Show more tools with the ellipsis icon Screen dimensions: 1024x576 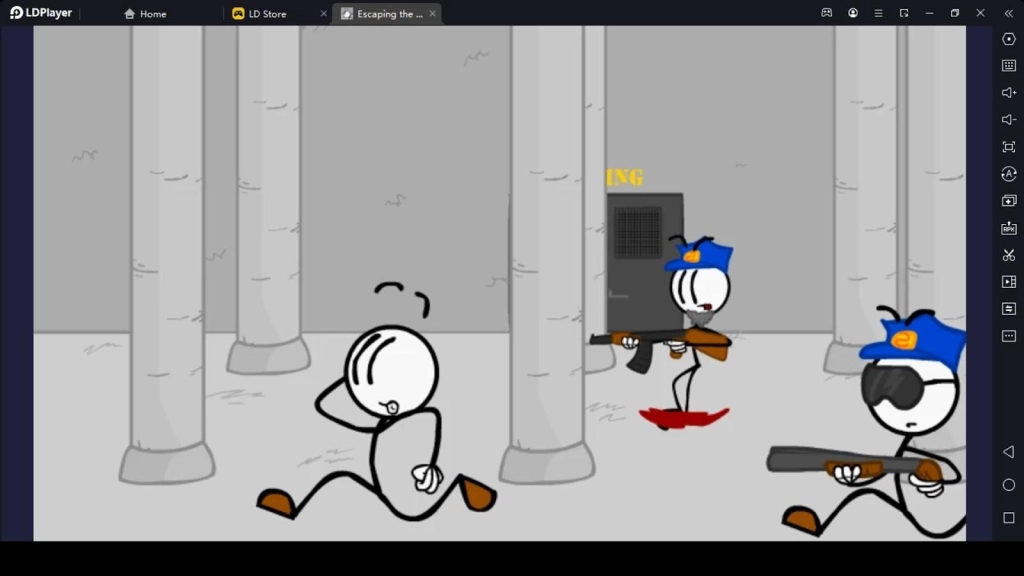(x=1009, y=336)
